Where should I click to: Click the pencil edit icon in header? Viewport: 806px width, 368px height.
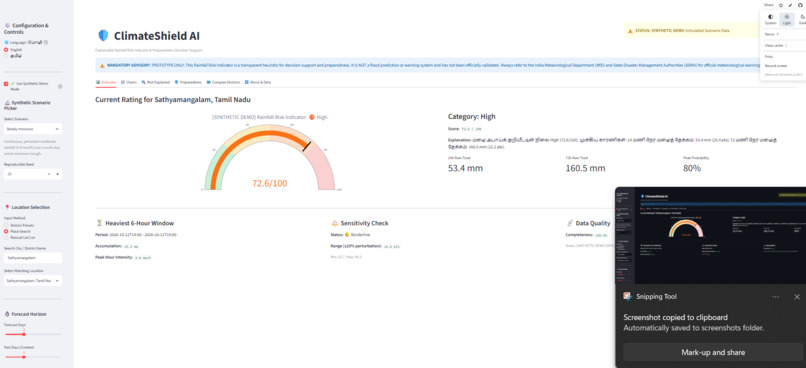(791, 5)
